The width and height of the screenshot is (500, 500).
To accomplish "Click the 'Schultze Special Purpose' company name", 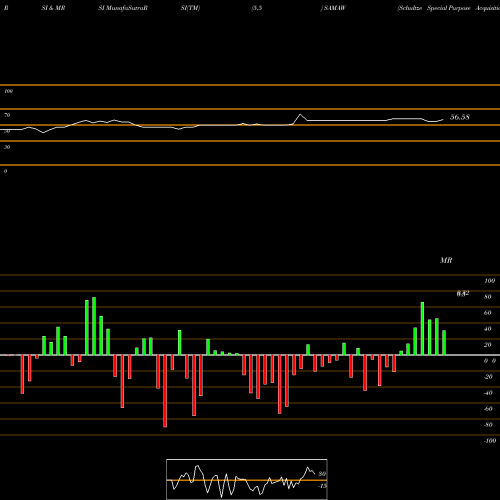I will point(434,8).
